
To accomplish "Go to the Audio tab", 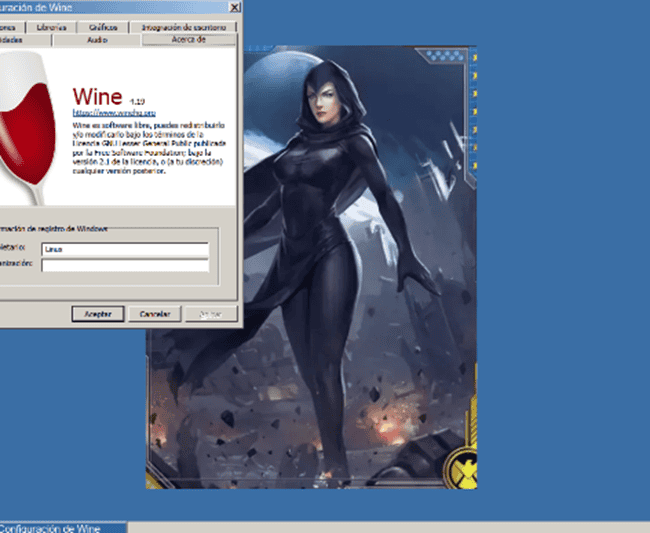I will pos(97,41).
